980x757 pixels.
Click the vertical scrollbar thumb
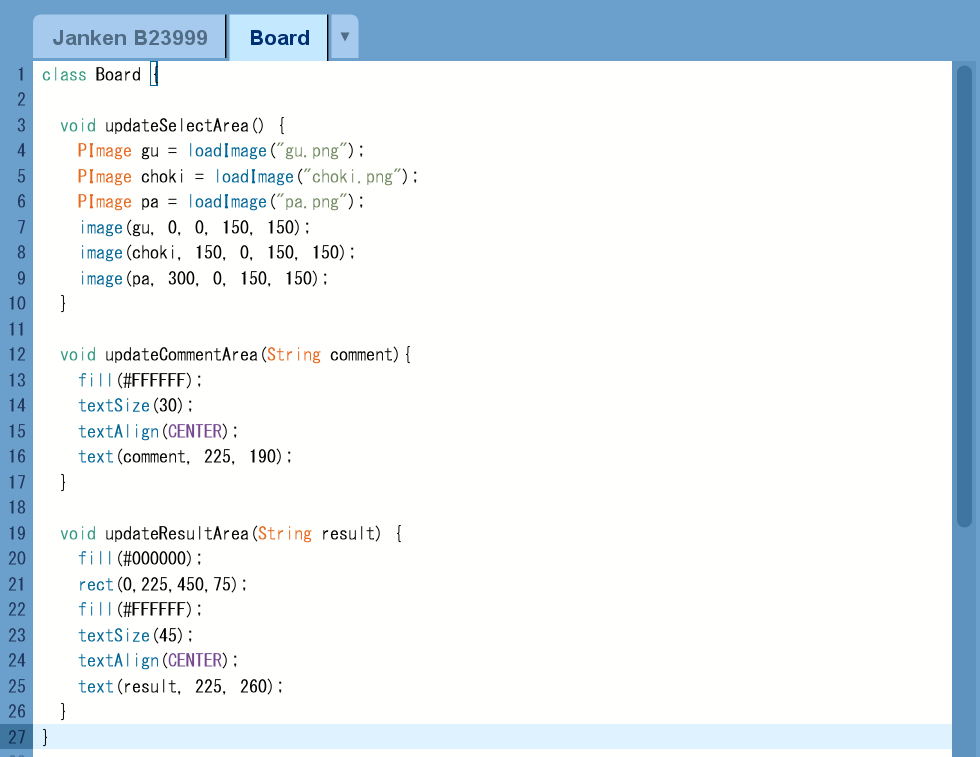click(x=964, y=295)
